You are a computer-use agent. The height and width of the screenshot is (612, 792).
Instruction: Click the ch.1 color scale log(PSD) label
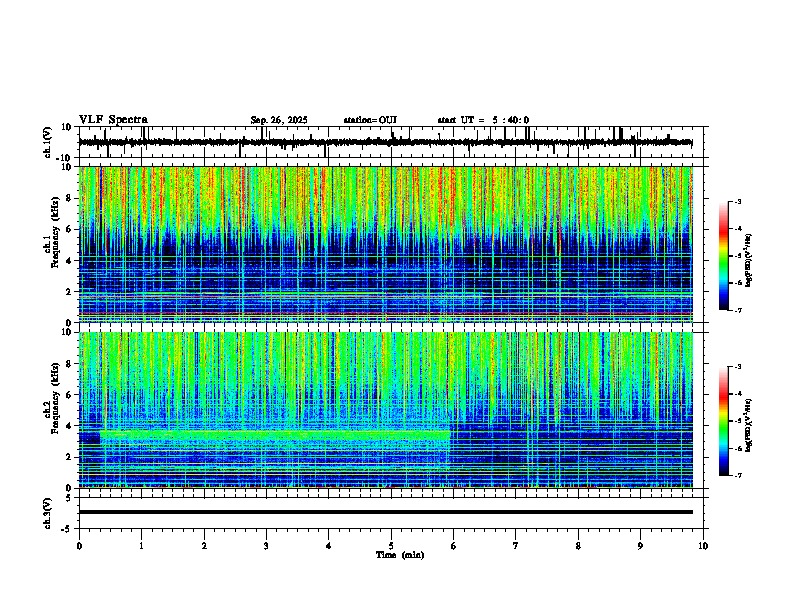click(749, 260)
